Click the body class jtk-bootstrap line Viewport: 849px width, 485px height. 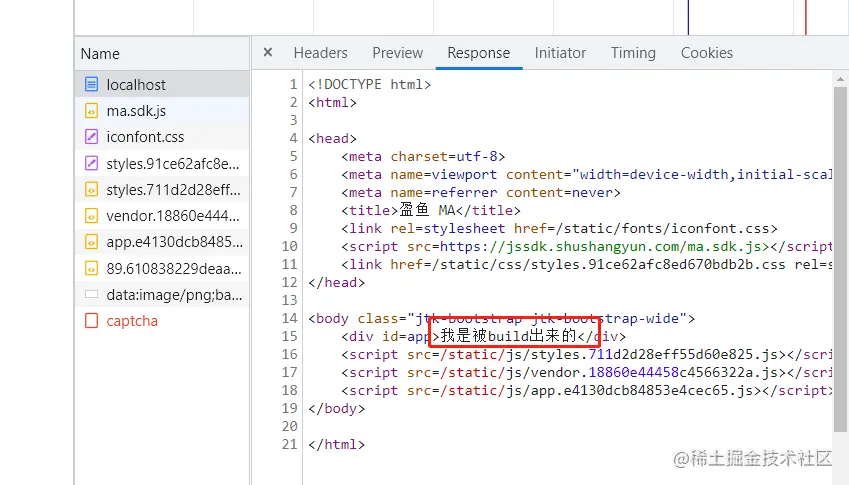tap(501, 318)
